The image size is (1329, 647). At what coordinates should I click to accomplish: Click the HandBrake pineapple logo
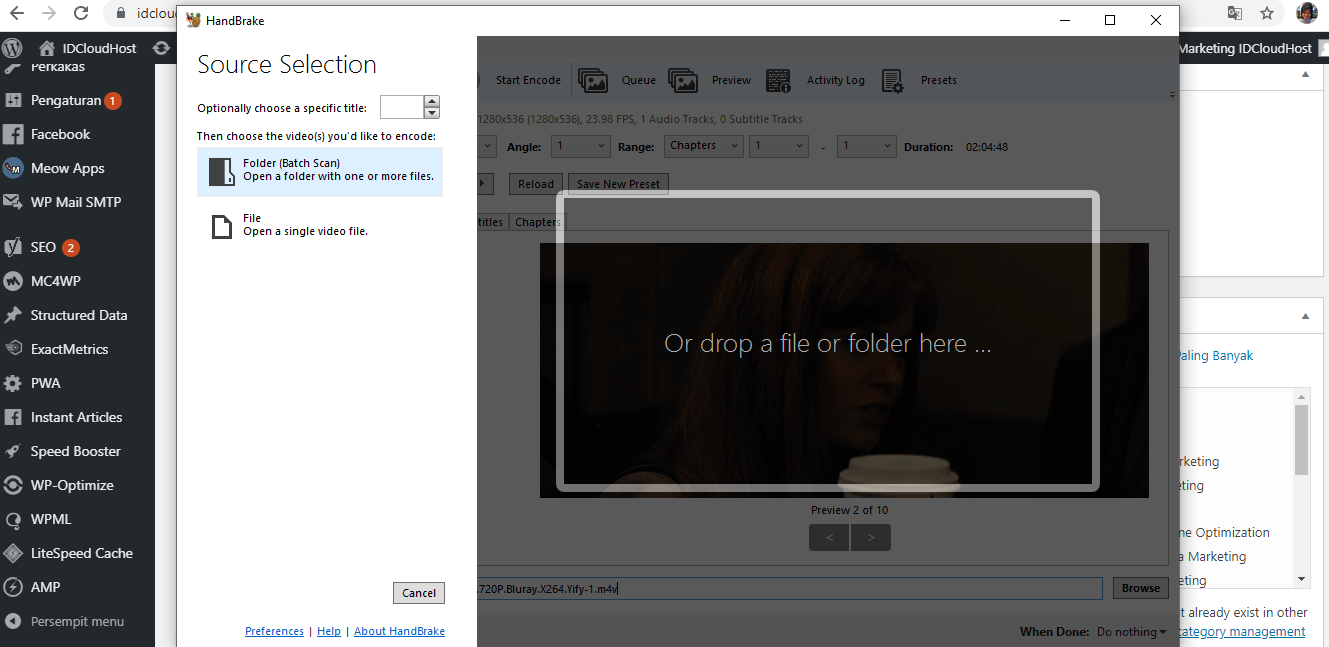tap(192, 20)
